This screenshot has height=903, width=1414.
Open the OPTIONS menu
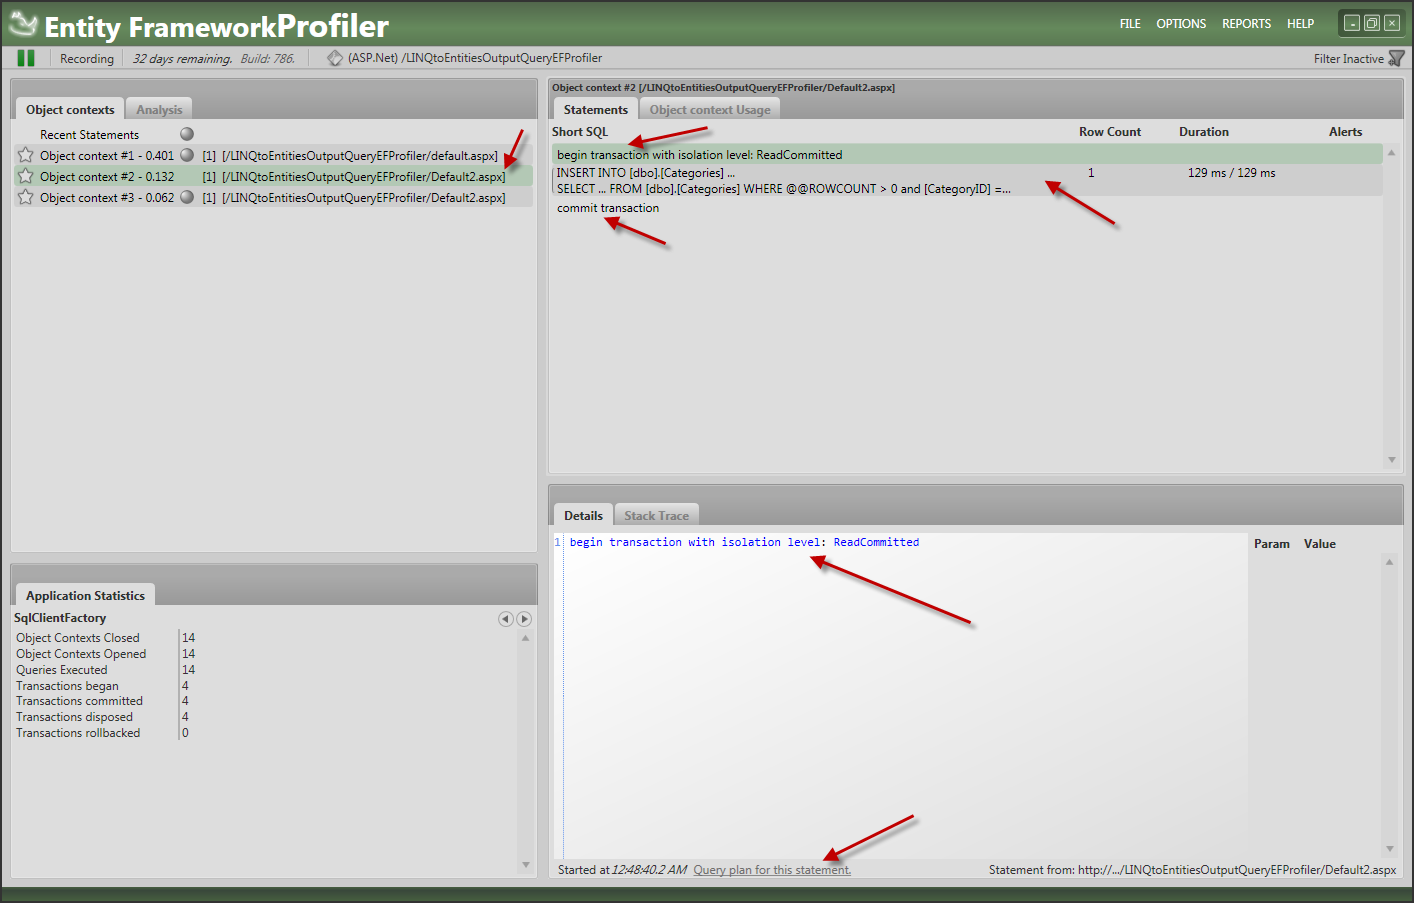click(1181, 24)
